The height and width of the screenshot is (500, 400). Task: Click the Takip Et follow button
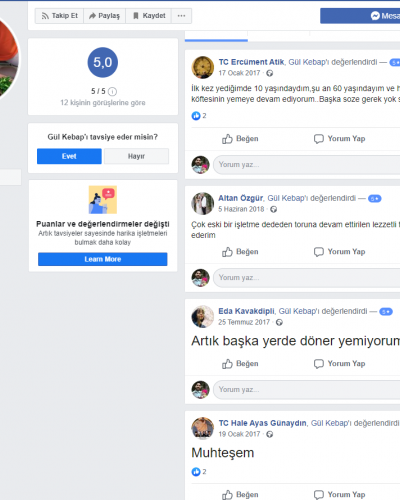[x=59, y=16]
